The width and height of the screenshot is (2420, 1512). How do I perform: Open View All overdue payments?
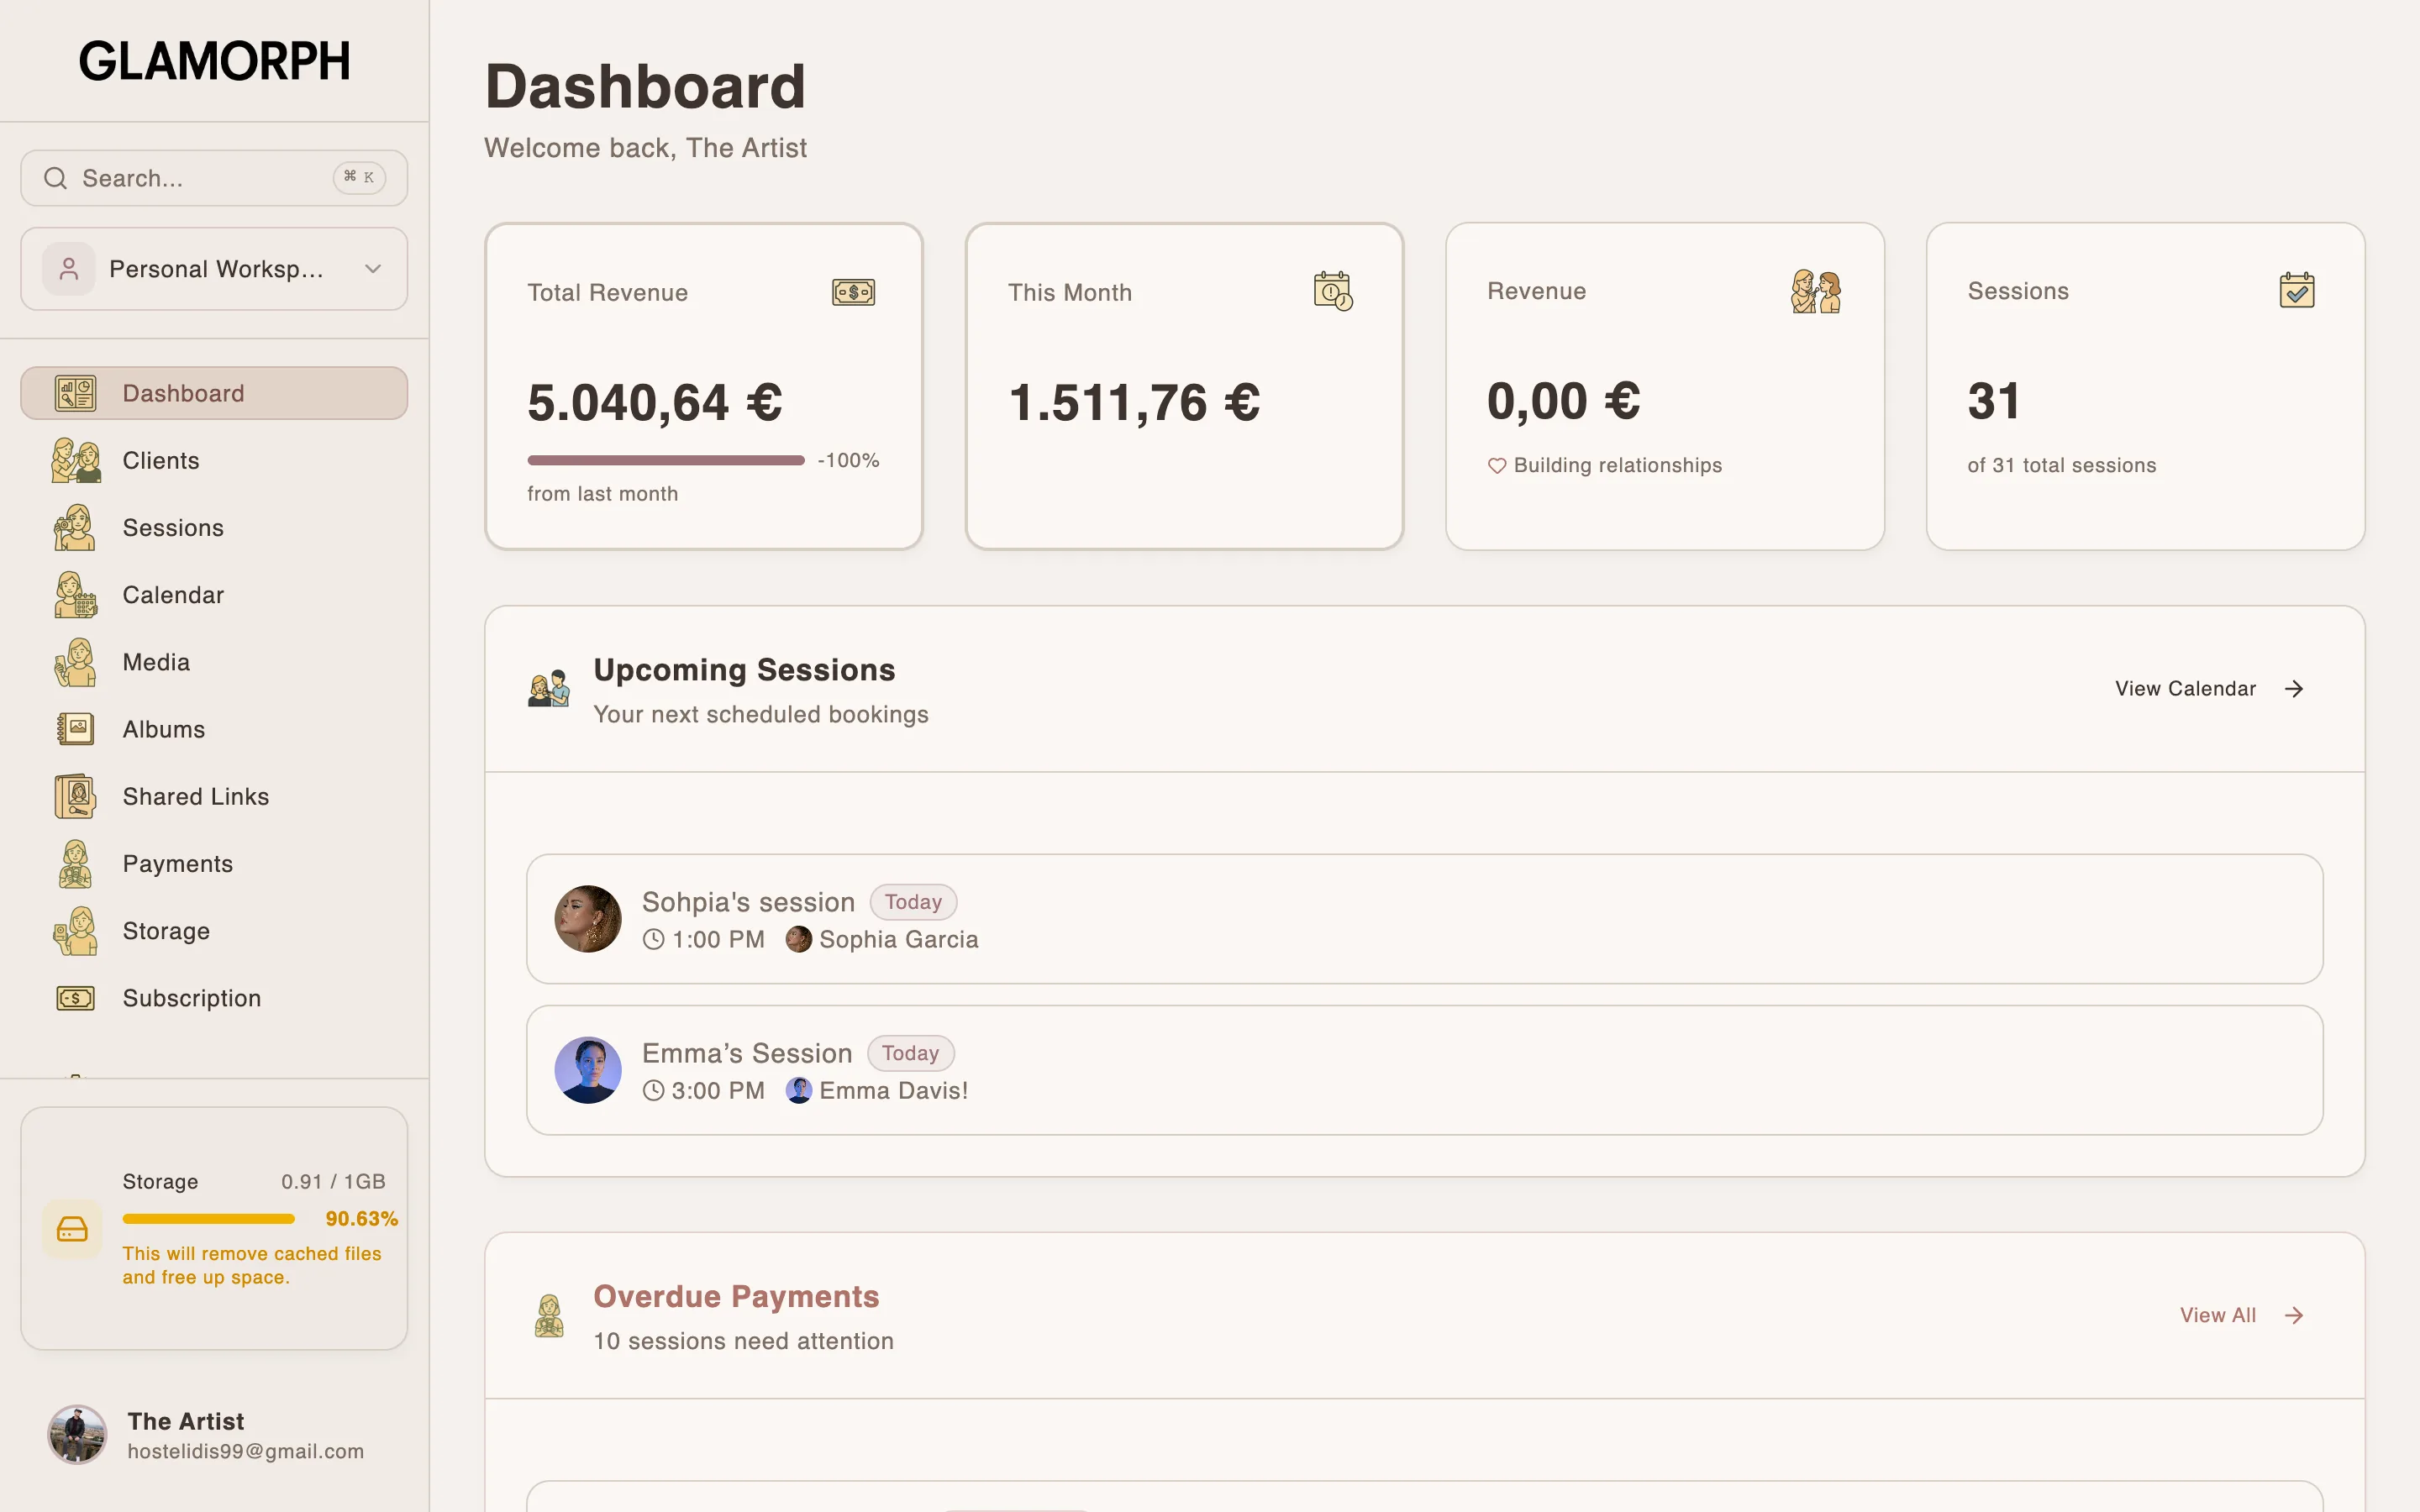click(2242, 1315)
